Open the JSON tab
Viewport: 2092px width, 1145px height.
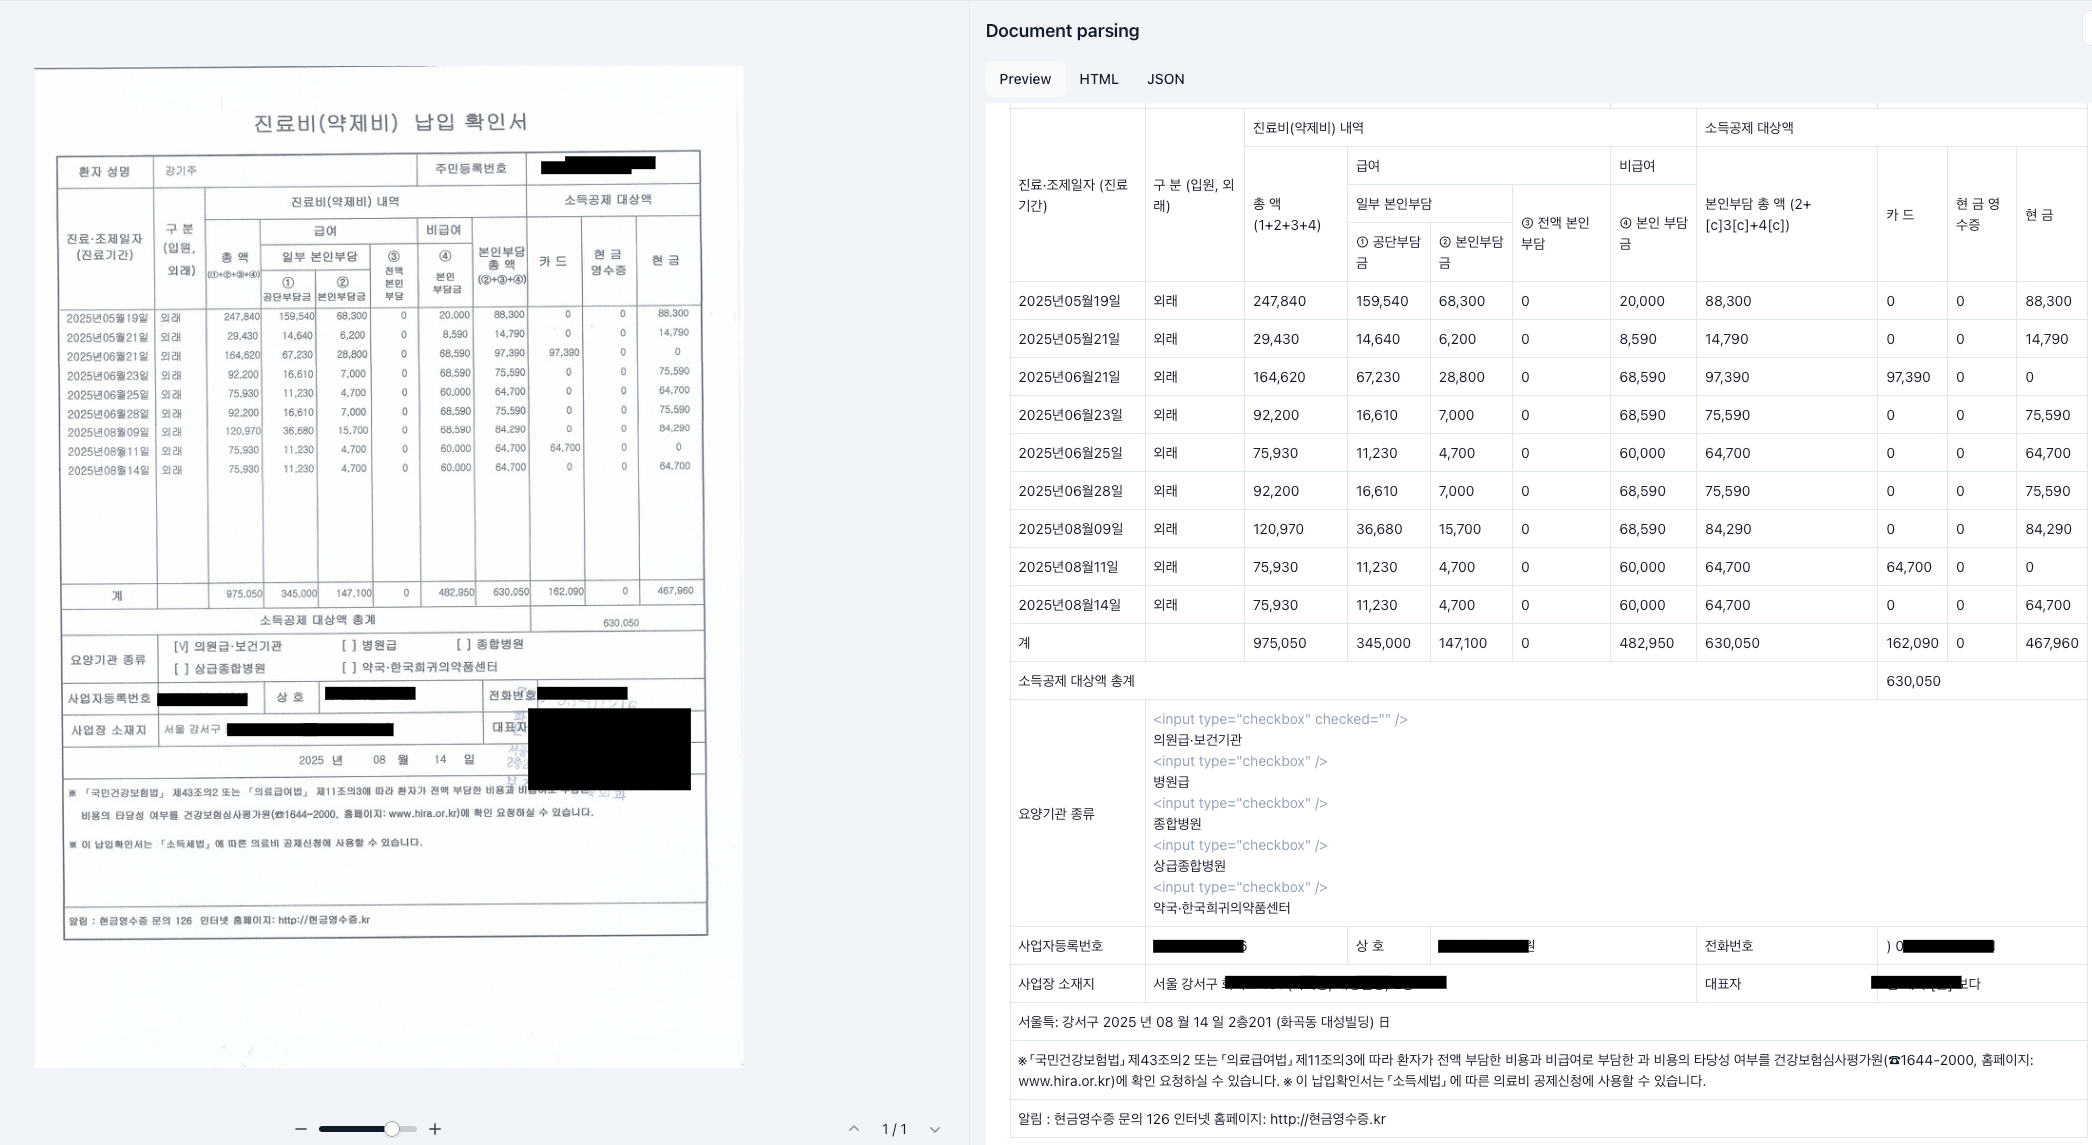tap(1165, 79)
